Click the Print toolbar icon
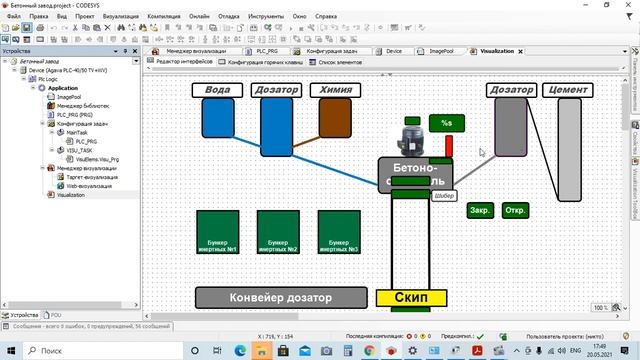The width and height of the screenshot is (640, 360). 40,28
